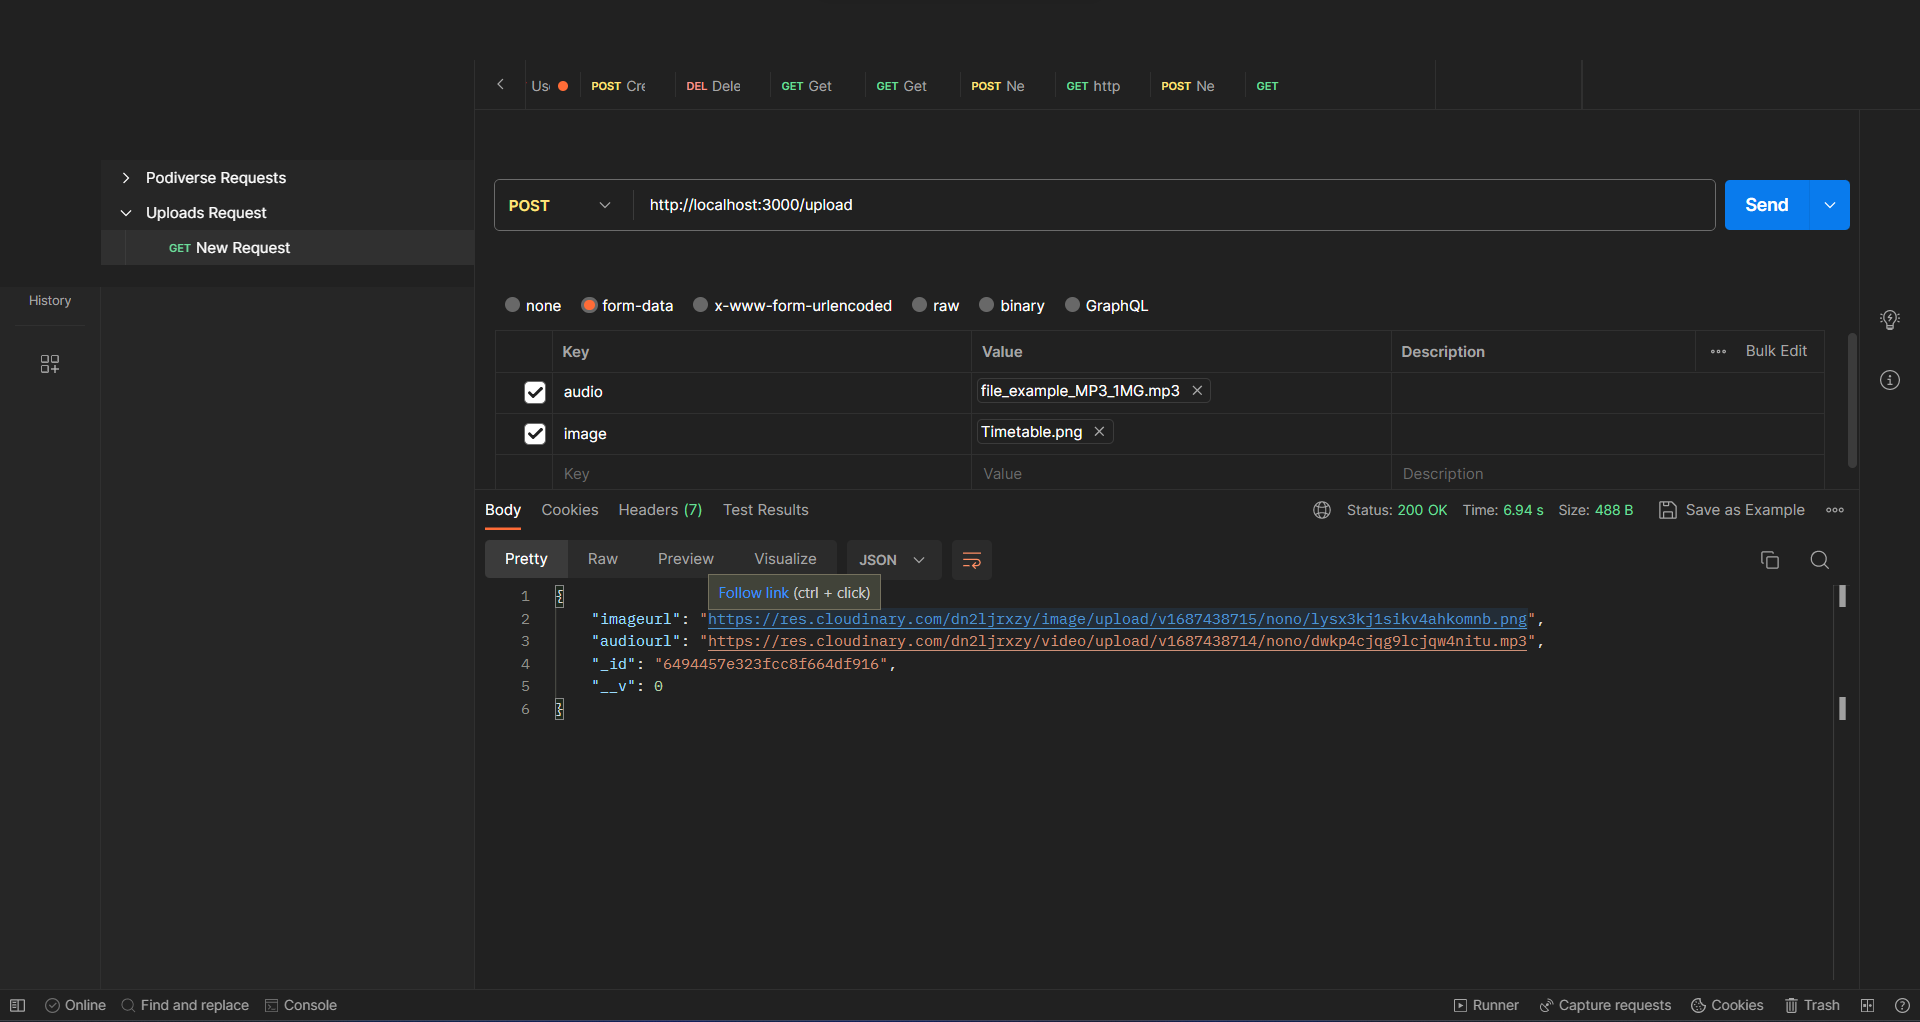
Task: Open the GET http request tab
Action: coord(1094,86)
